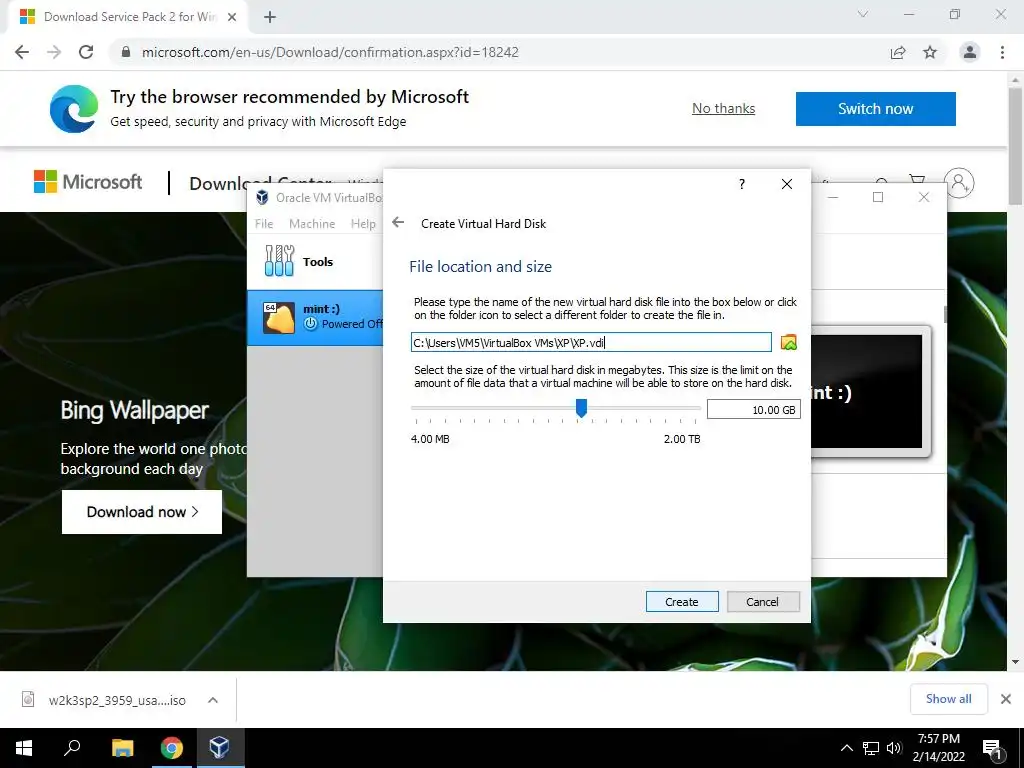The width and height of the screenshot is (1024, 768).
Task: Click the Switch now button
Action: click(876, 108)
